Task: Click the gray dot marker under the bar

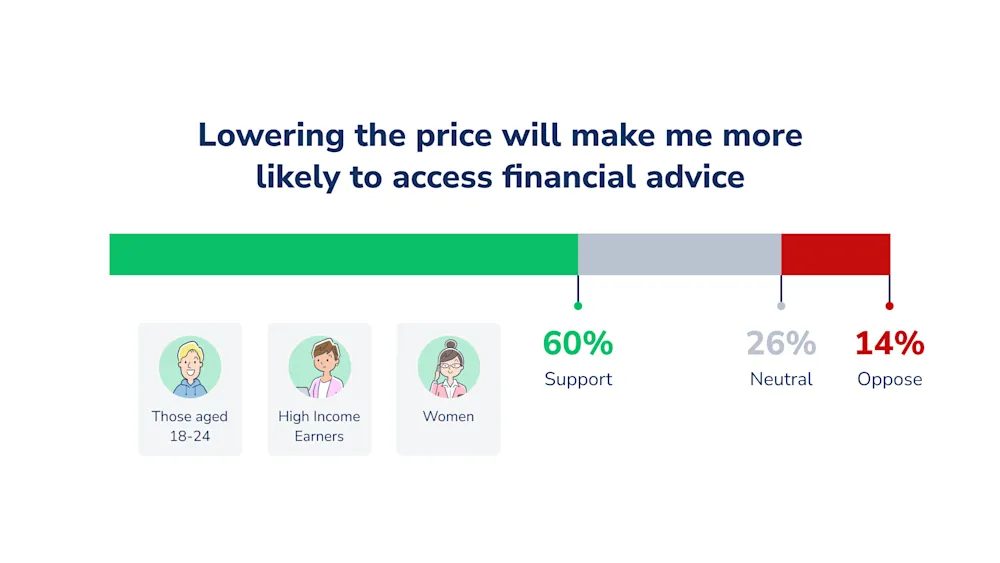Action: [x=781, y=306]
